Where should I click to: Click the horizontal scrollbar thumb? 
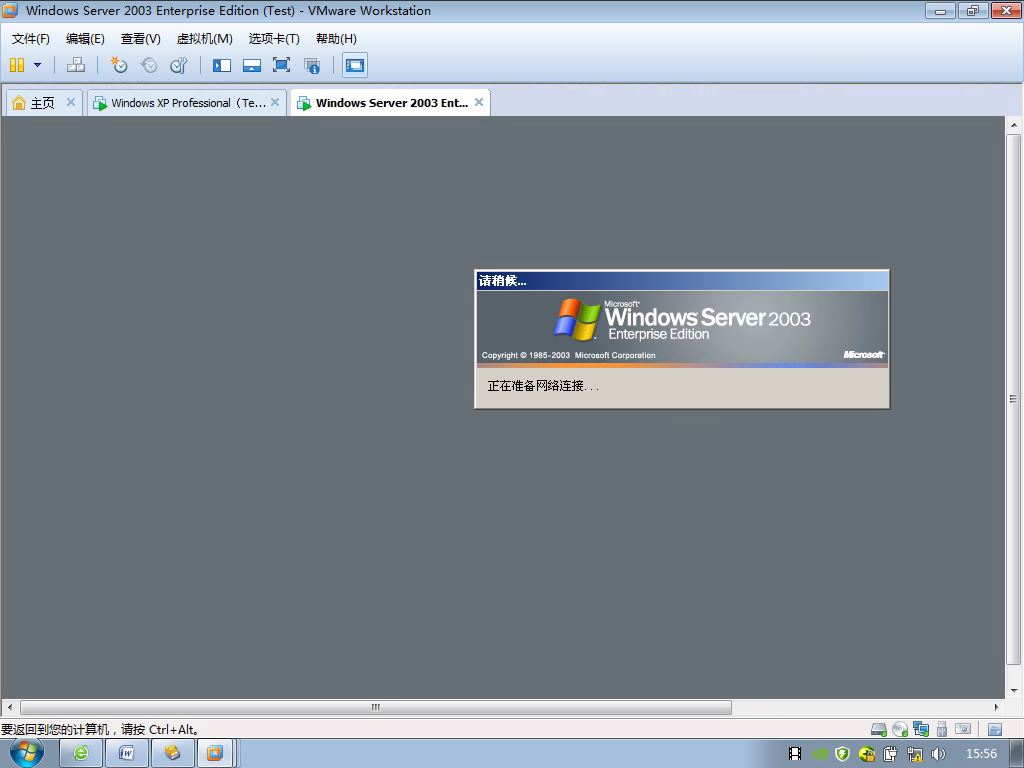coord(376,707)
